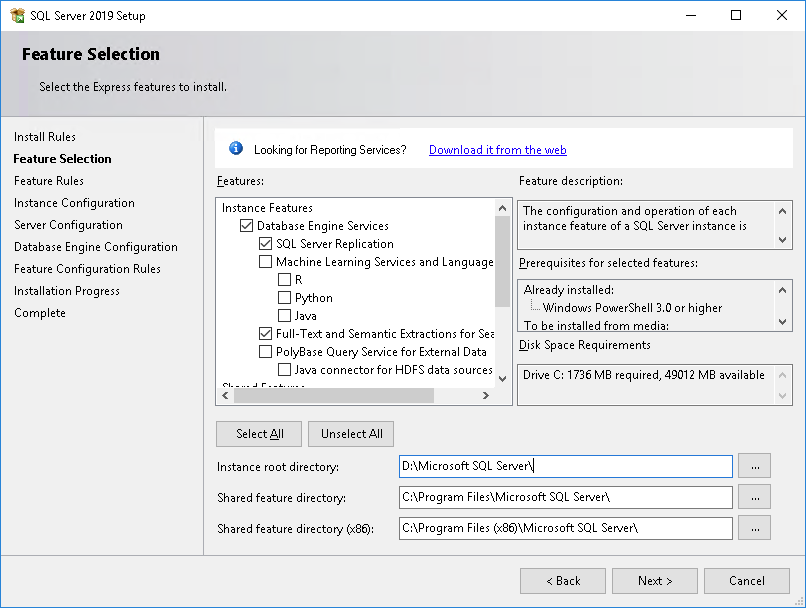The height and width of the screenshot is (610, 806).
Task: Check the Python language option
Action: [284, 298]
